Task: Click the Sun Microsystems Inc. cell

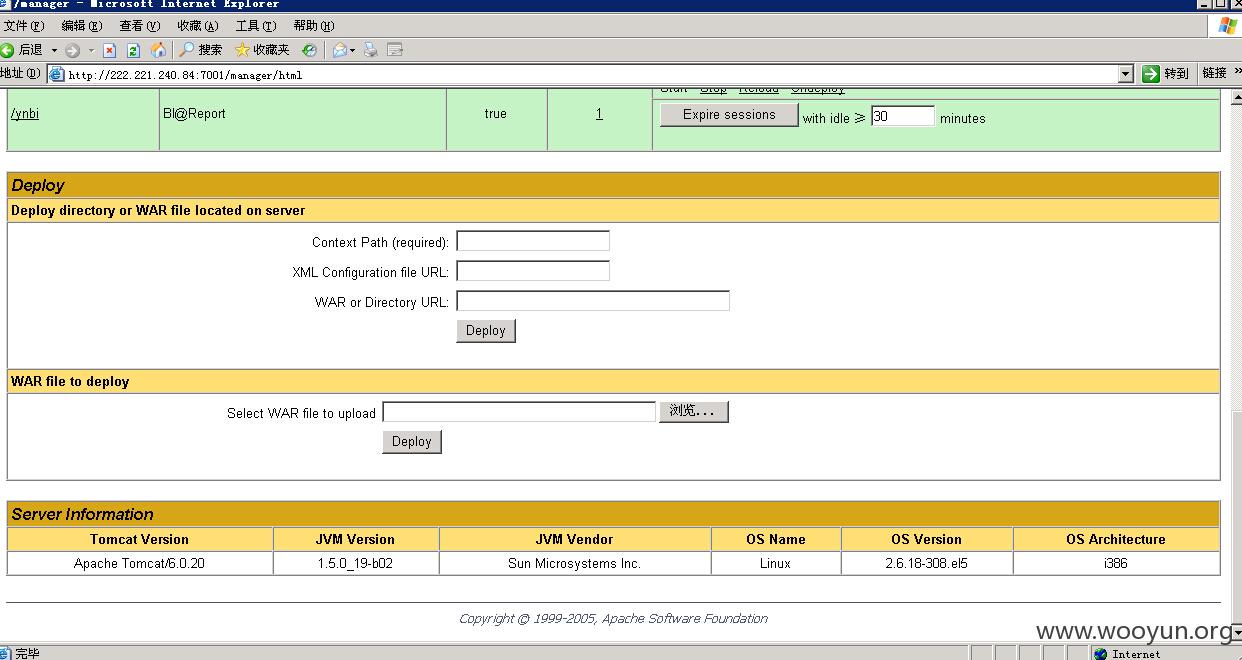Action: [575, 563]
